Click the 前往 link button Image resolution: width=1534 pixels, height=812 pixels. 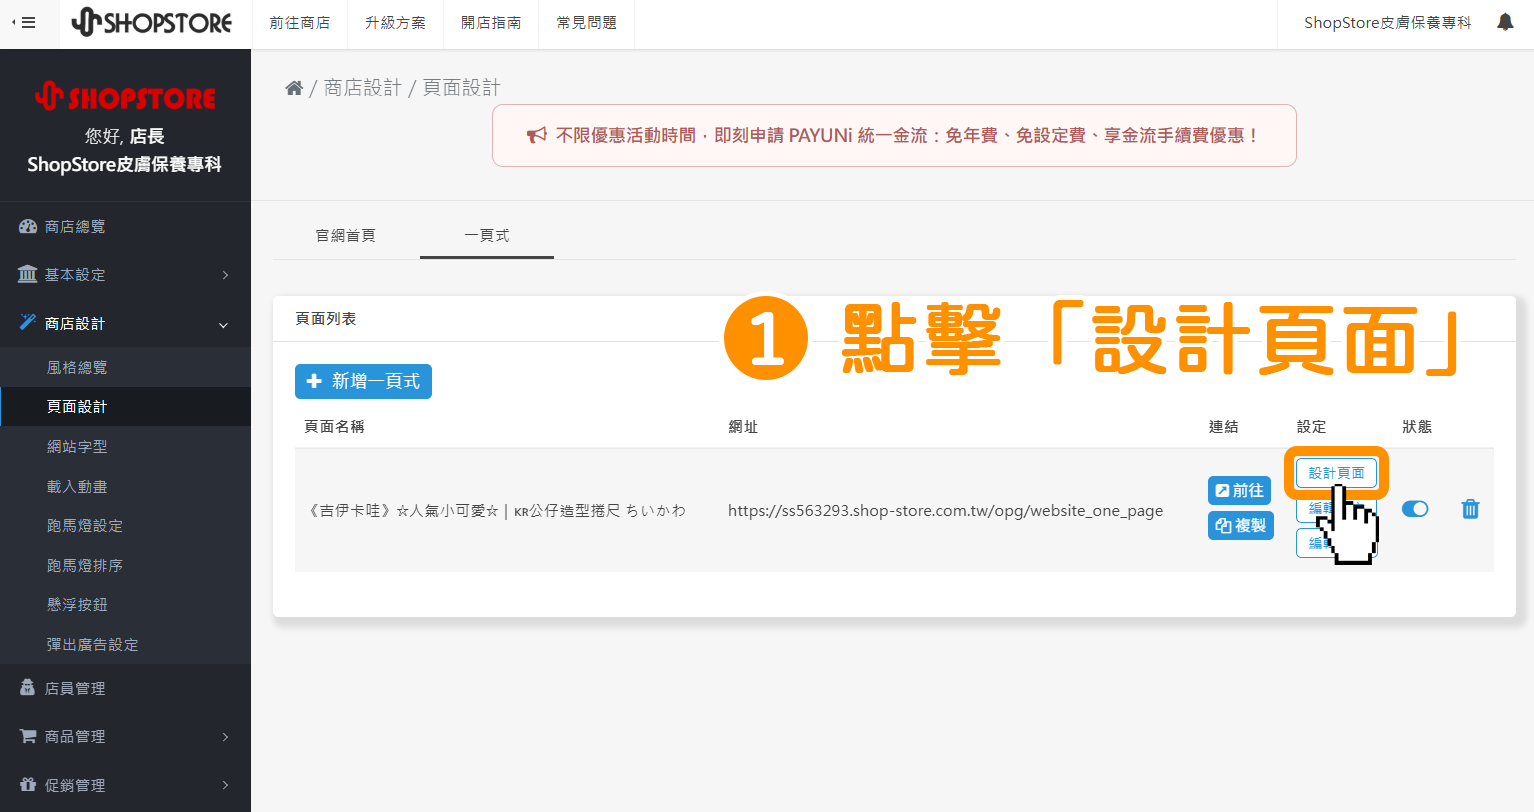pyautogui.click(x=1240, y=490)
